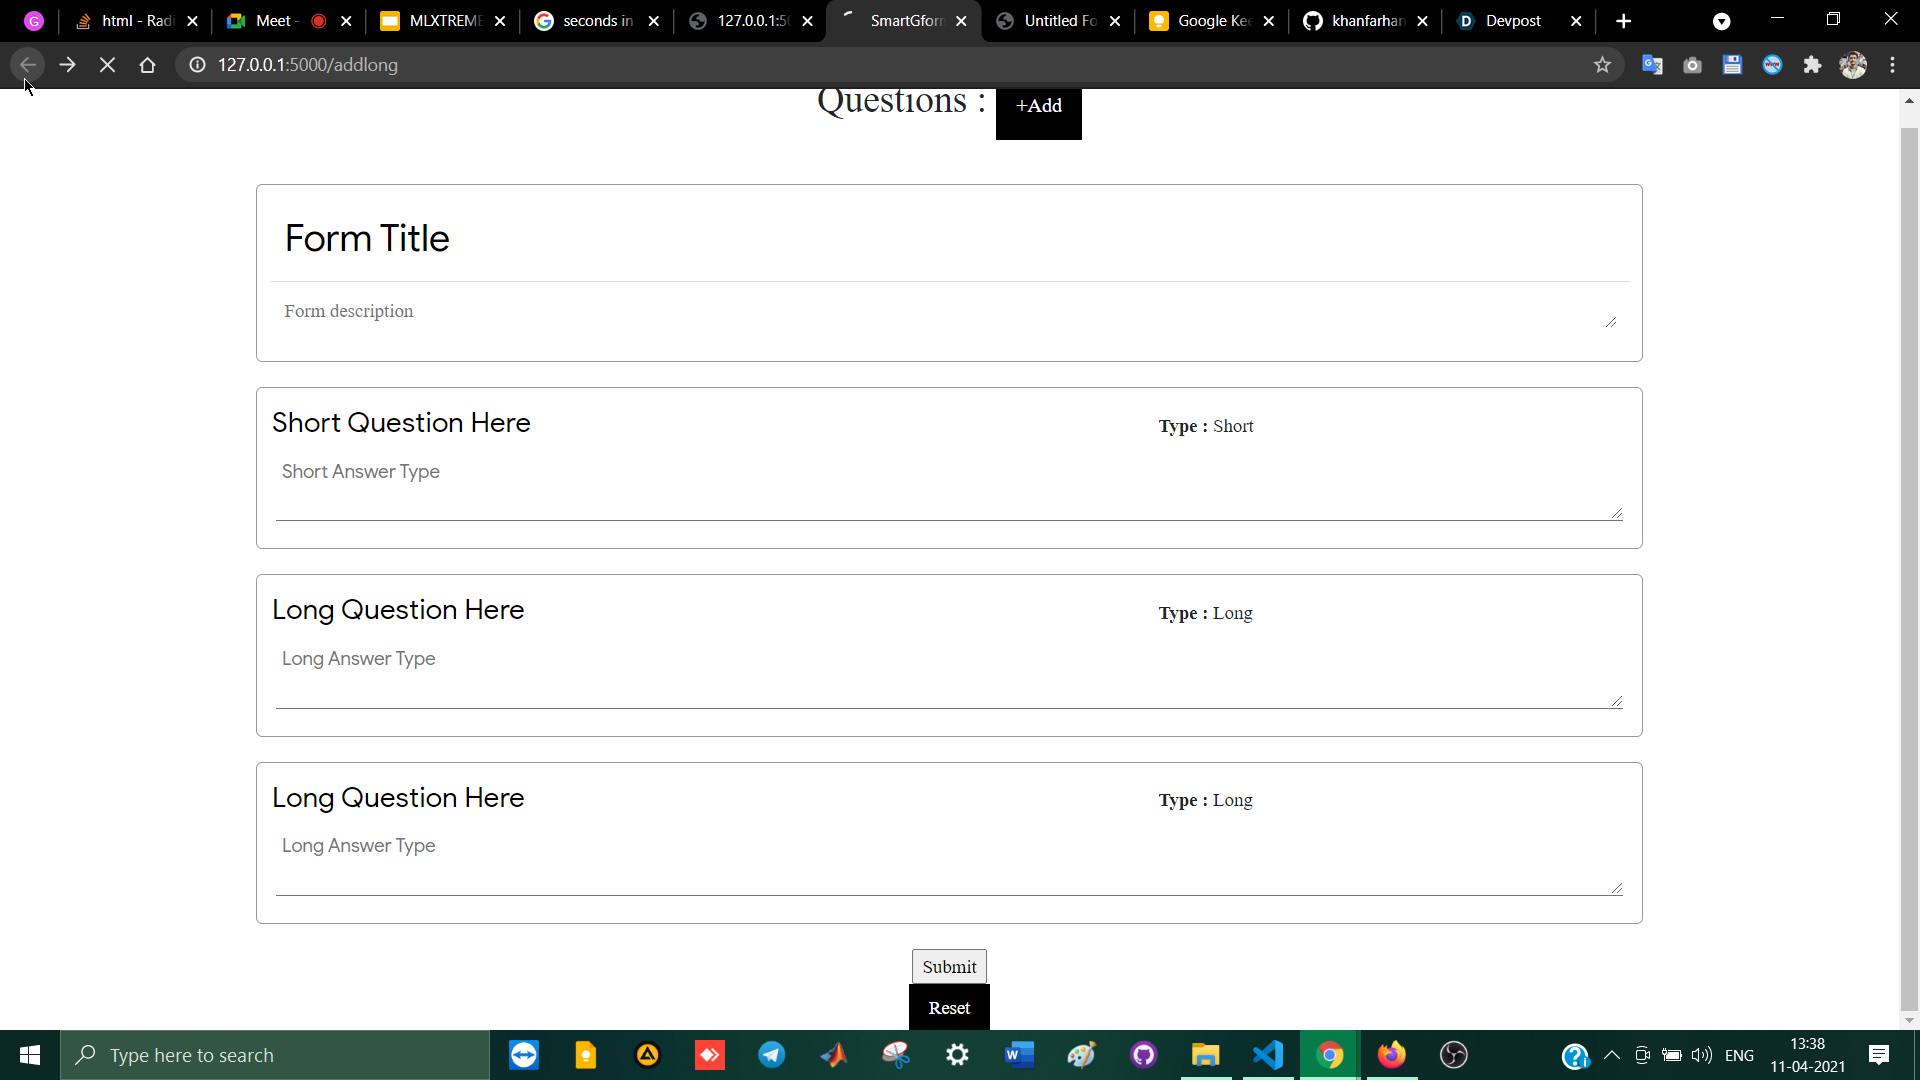1920x1080 pixels.
Task: Show hidden system tray icons chevron
Action: tap(1611, 1055)
